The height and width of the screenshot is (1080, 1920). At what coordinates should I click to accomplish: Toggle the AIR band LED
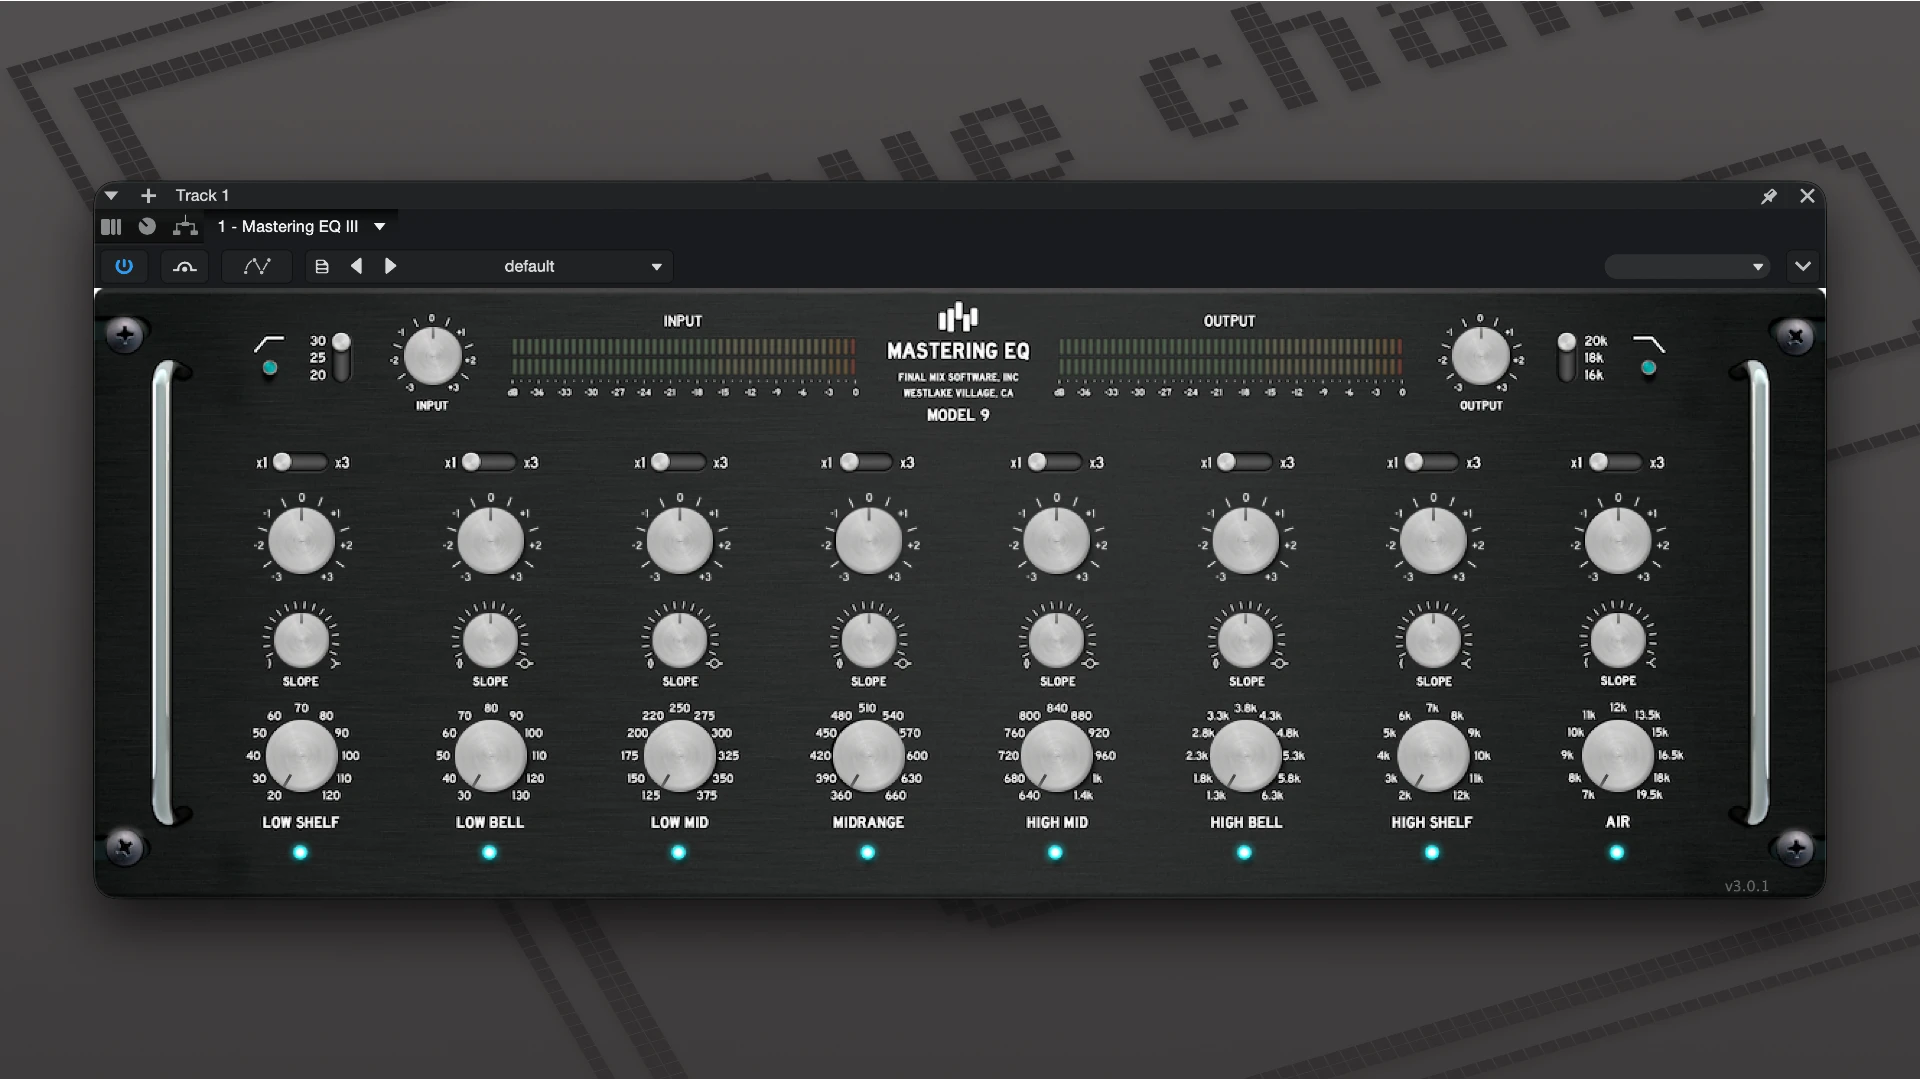(1617, 852)
